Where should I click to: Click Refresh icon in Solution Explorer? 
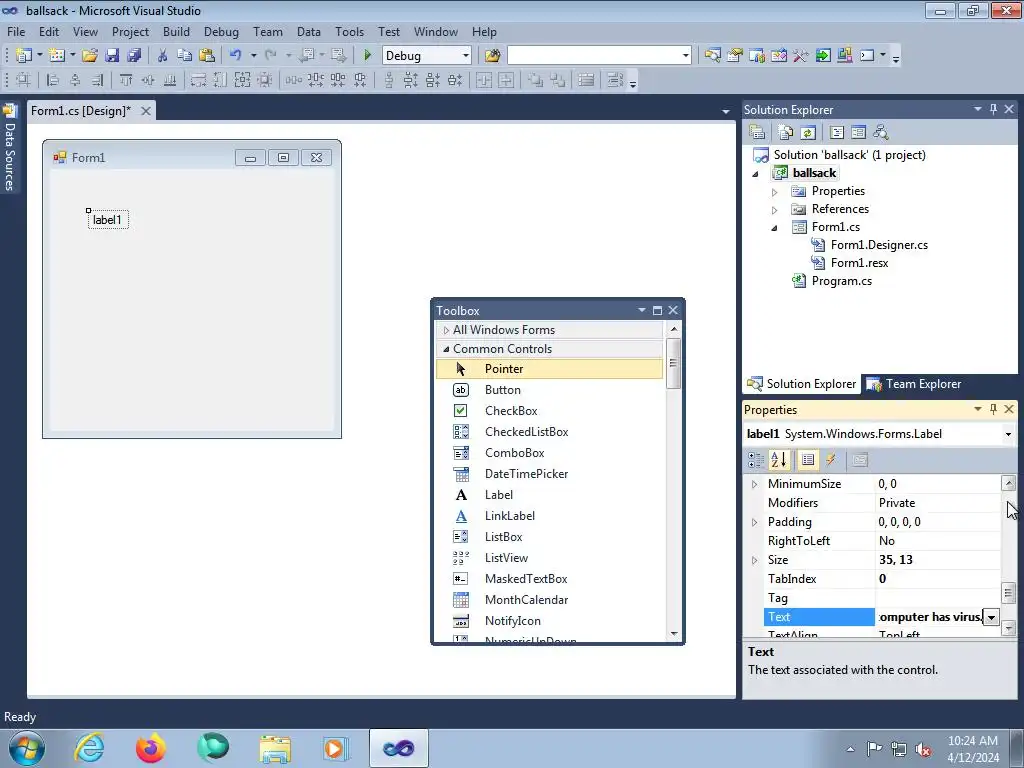point(808,133)
